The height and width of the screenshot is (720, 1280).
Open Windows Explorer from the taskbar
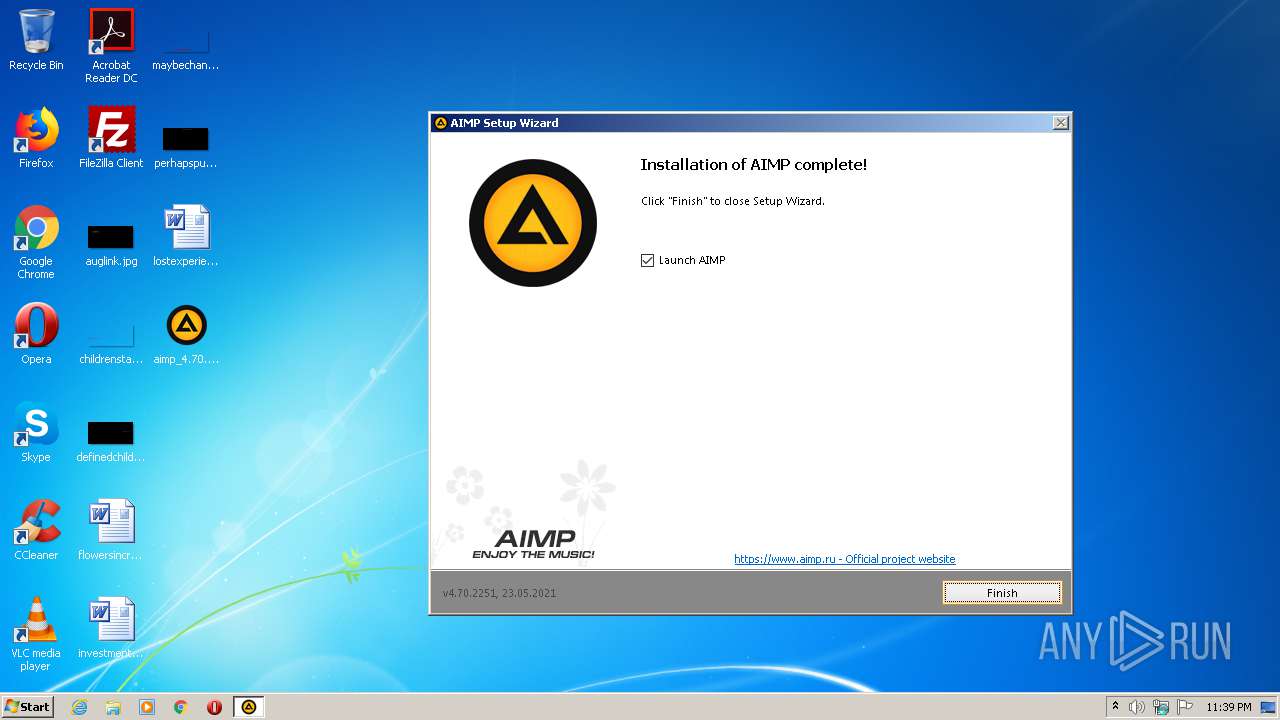[x=113, y=707]
